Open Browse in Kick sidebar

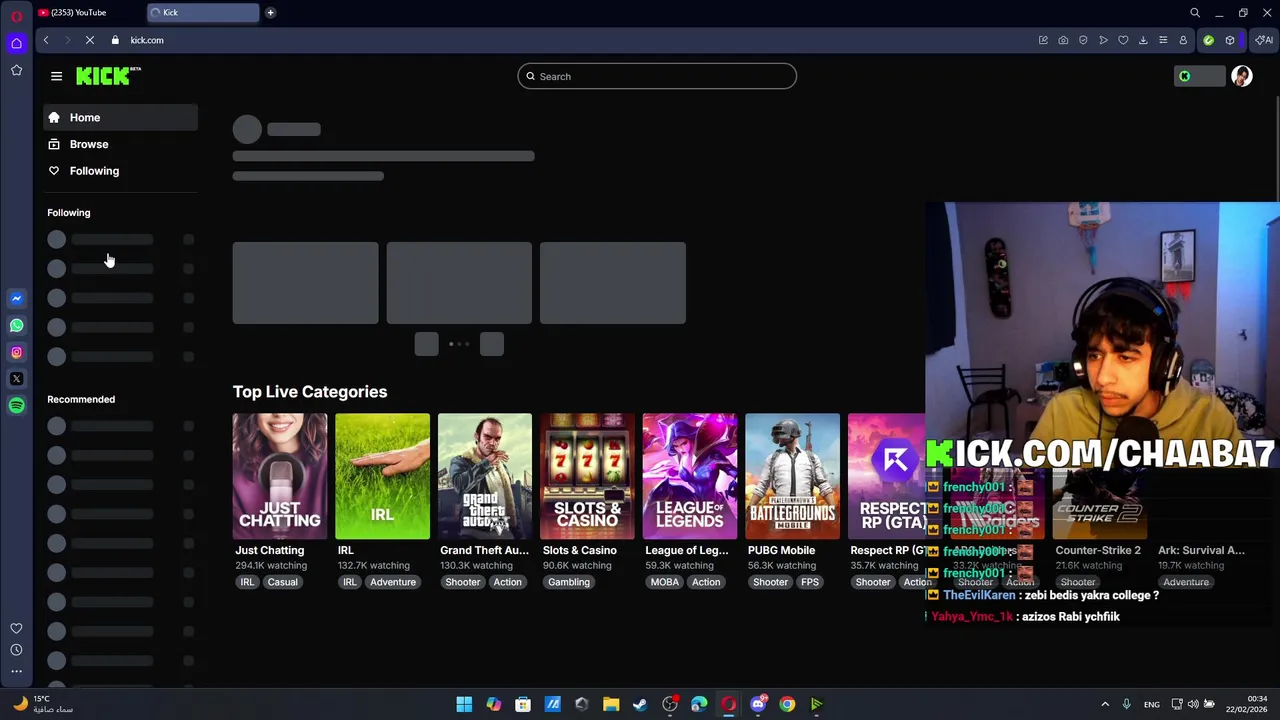point(121,144)
